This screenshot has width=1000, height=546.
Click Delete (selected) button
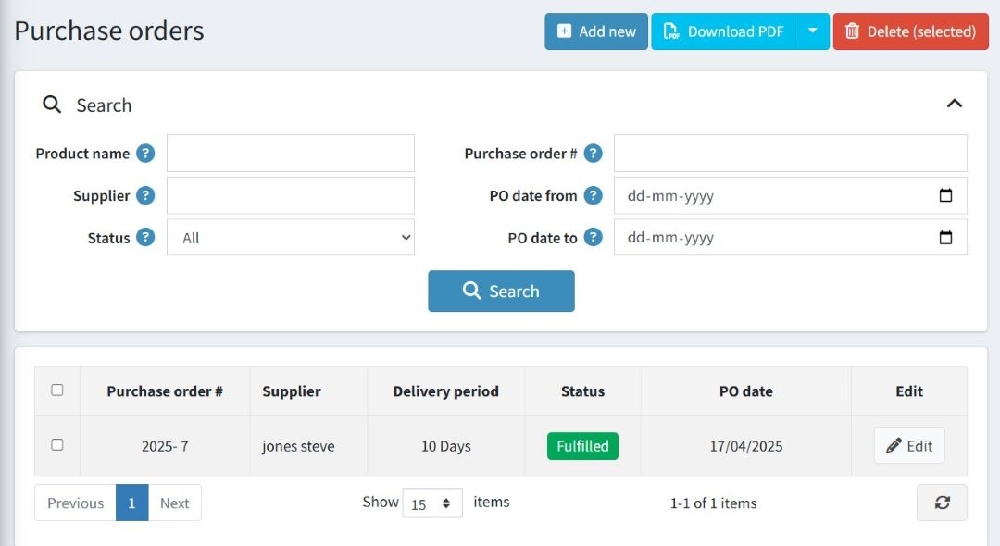coord(911,31)
